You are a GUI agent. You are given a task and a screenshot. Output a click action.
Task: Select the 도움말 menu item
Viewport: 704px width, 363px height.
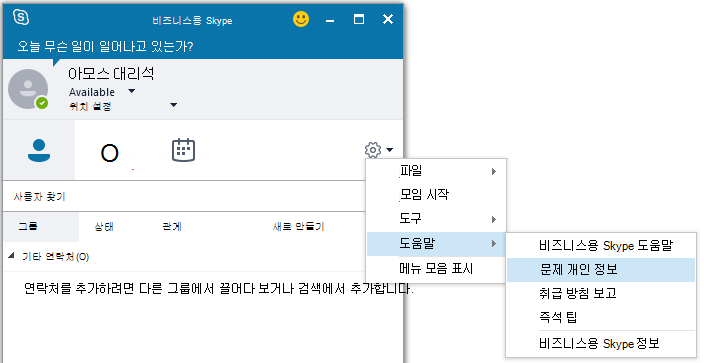pyautogui.click(x=436, y=243)
